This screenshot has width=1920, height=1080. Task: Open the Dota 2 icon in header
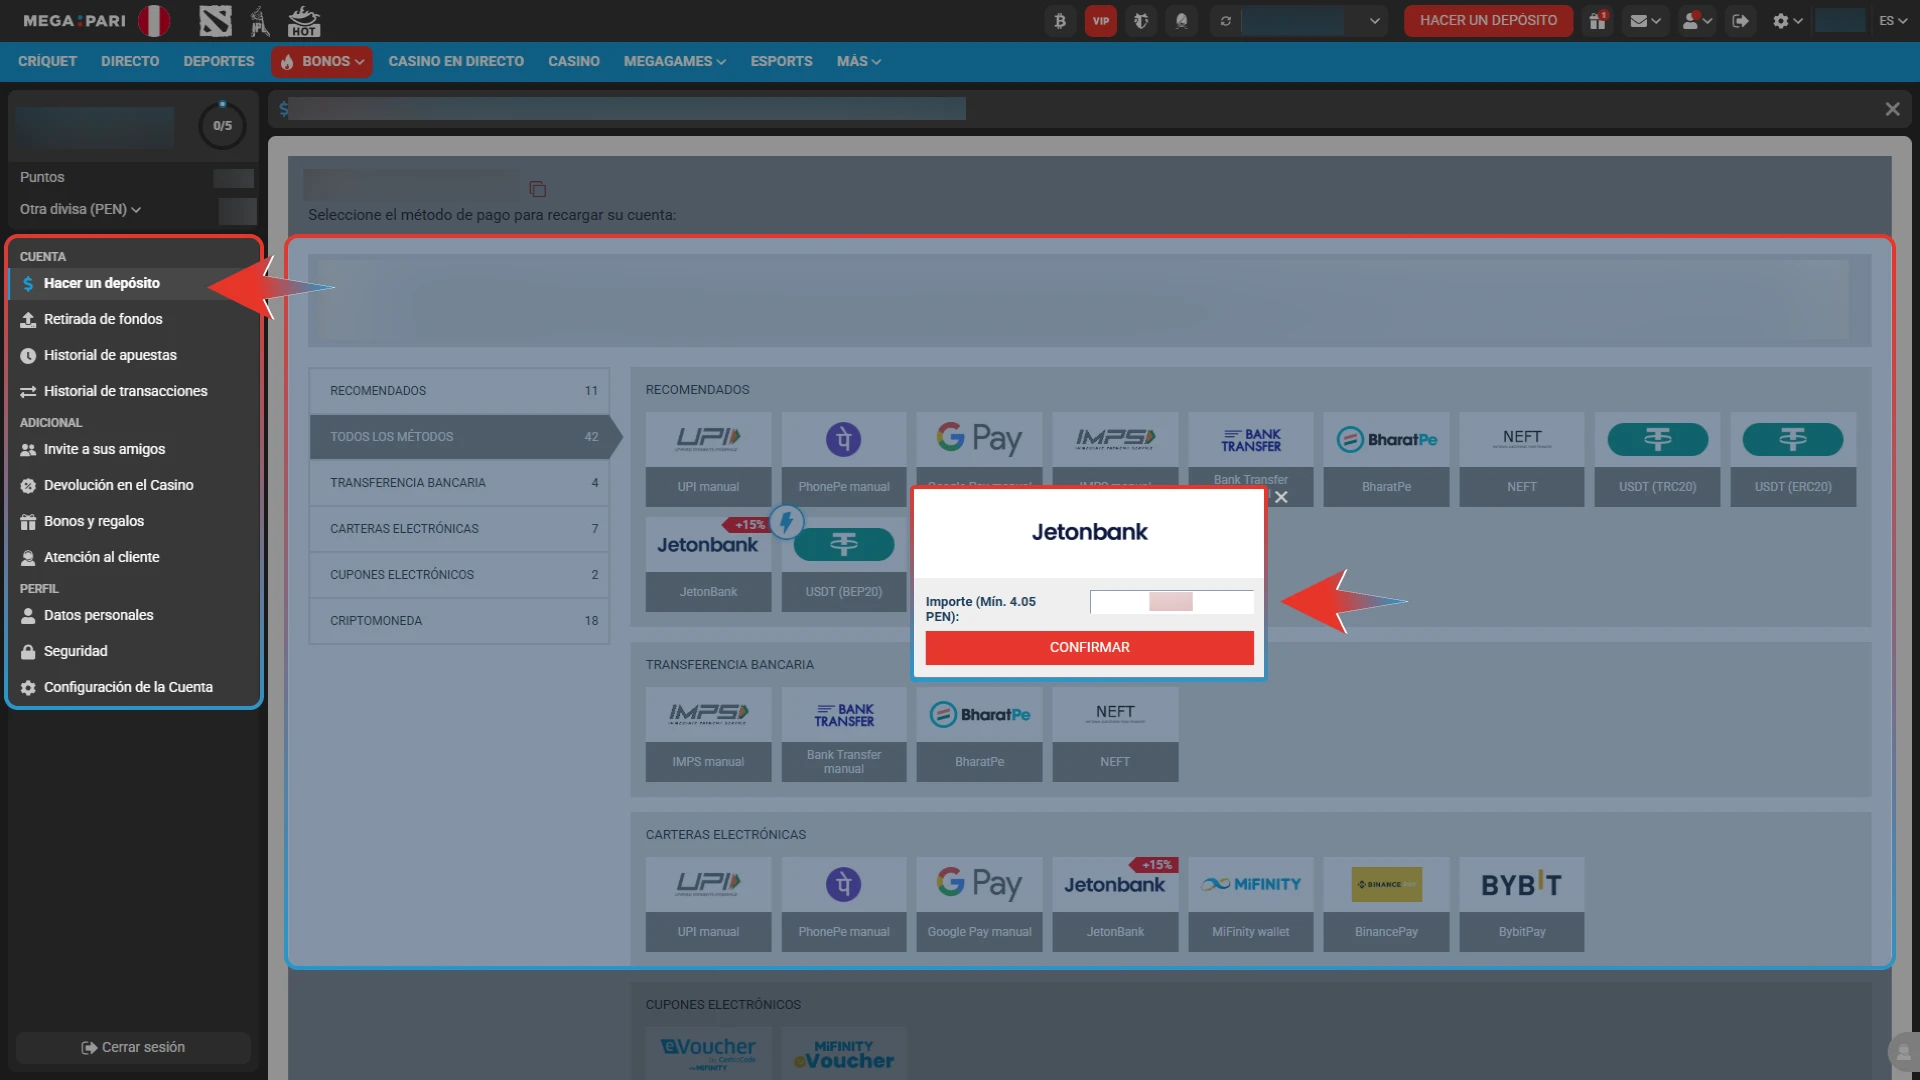click(x=215, y=20)
